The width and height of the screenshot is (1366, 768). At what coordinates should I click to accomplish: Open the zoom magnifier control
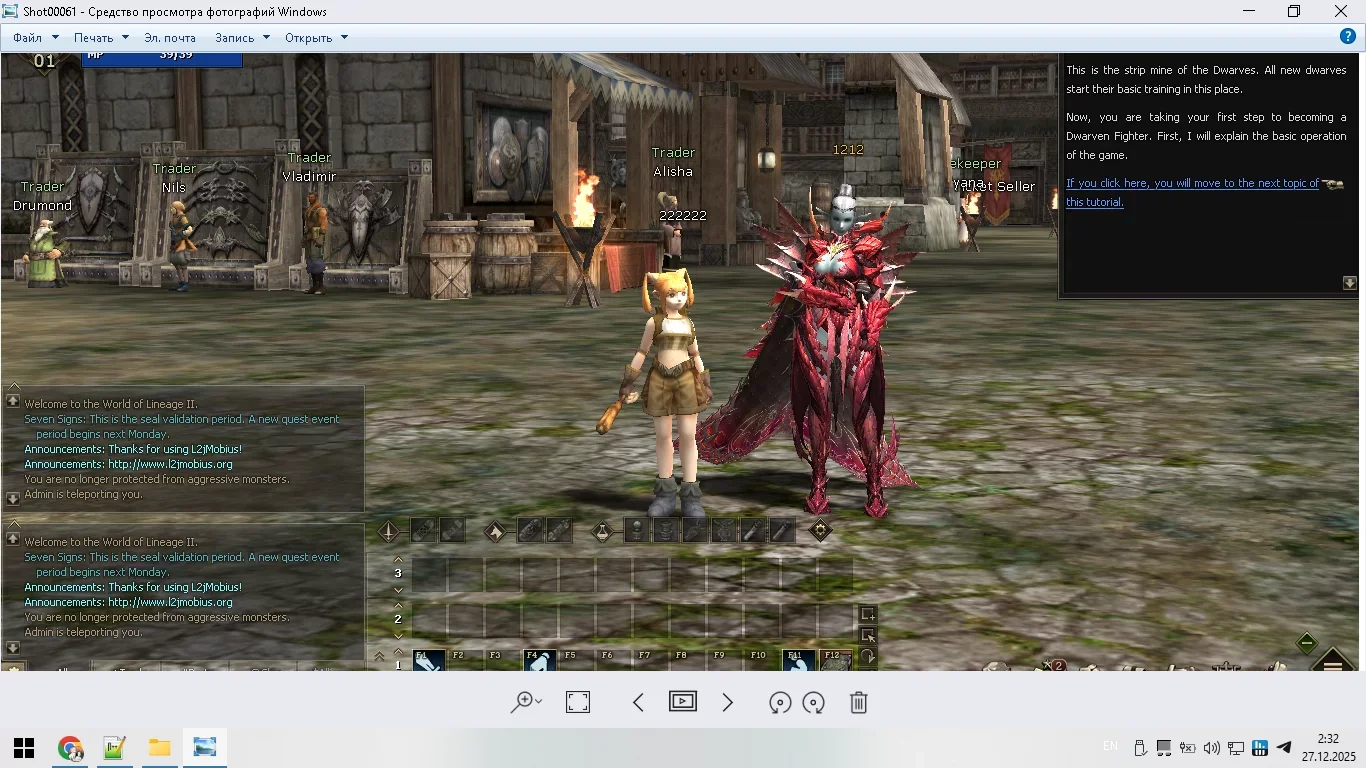coord(525,702)
